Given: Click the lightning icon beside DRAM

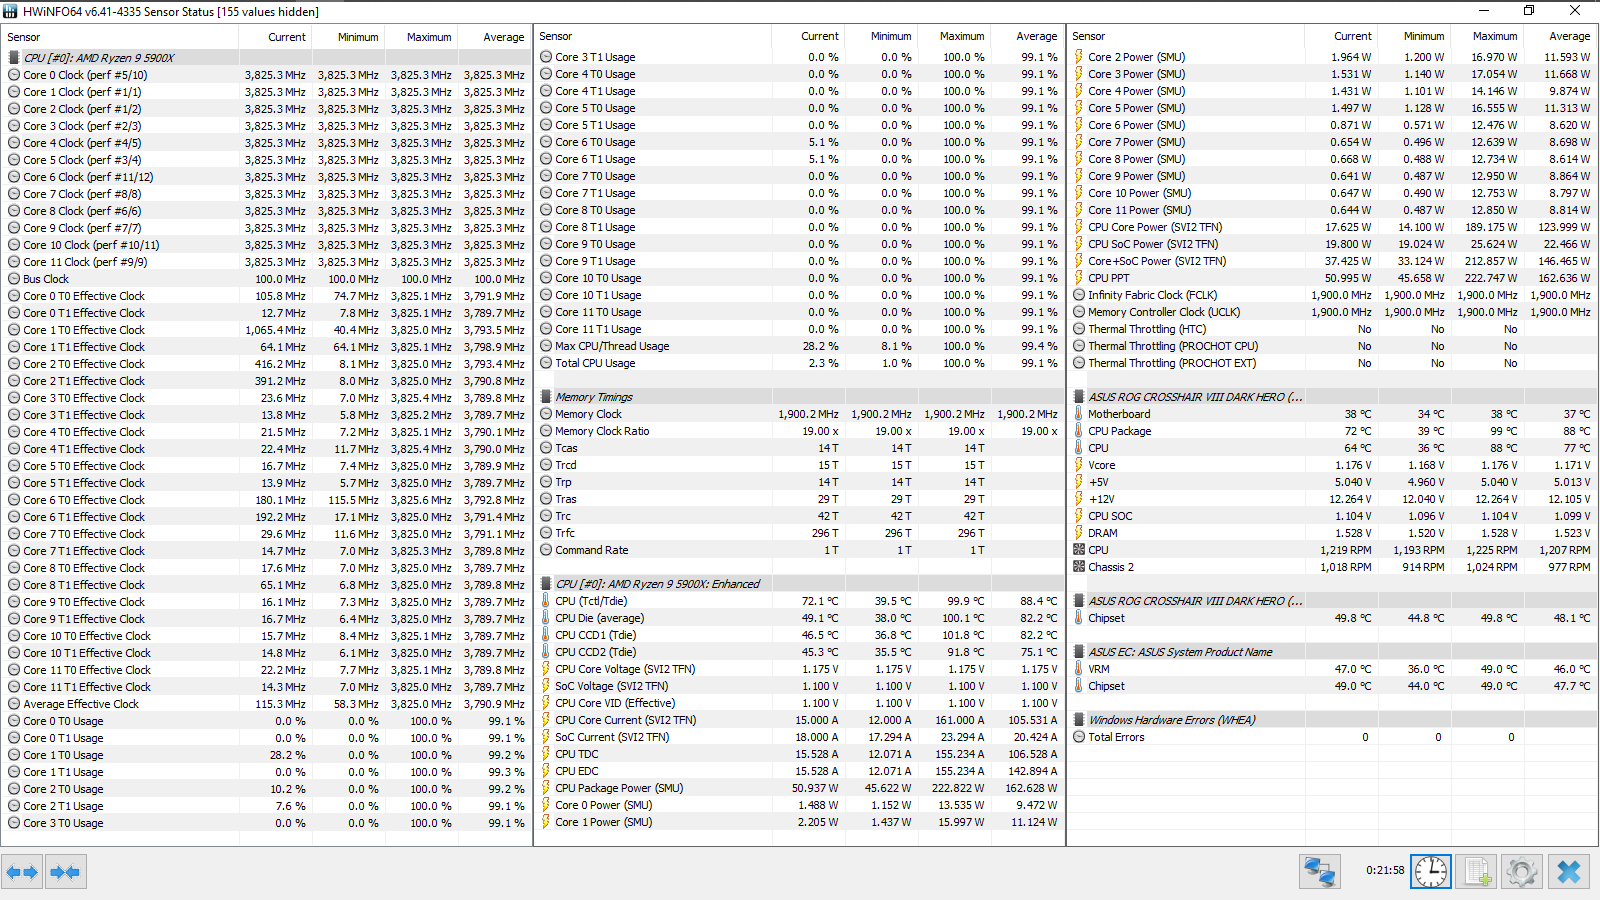Looking at the screenshot, I should coord(1079,533).
